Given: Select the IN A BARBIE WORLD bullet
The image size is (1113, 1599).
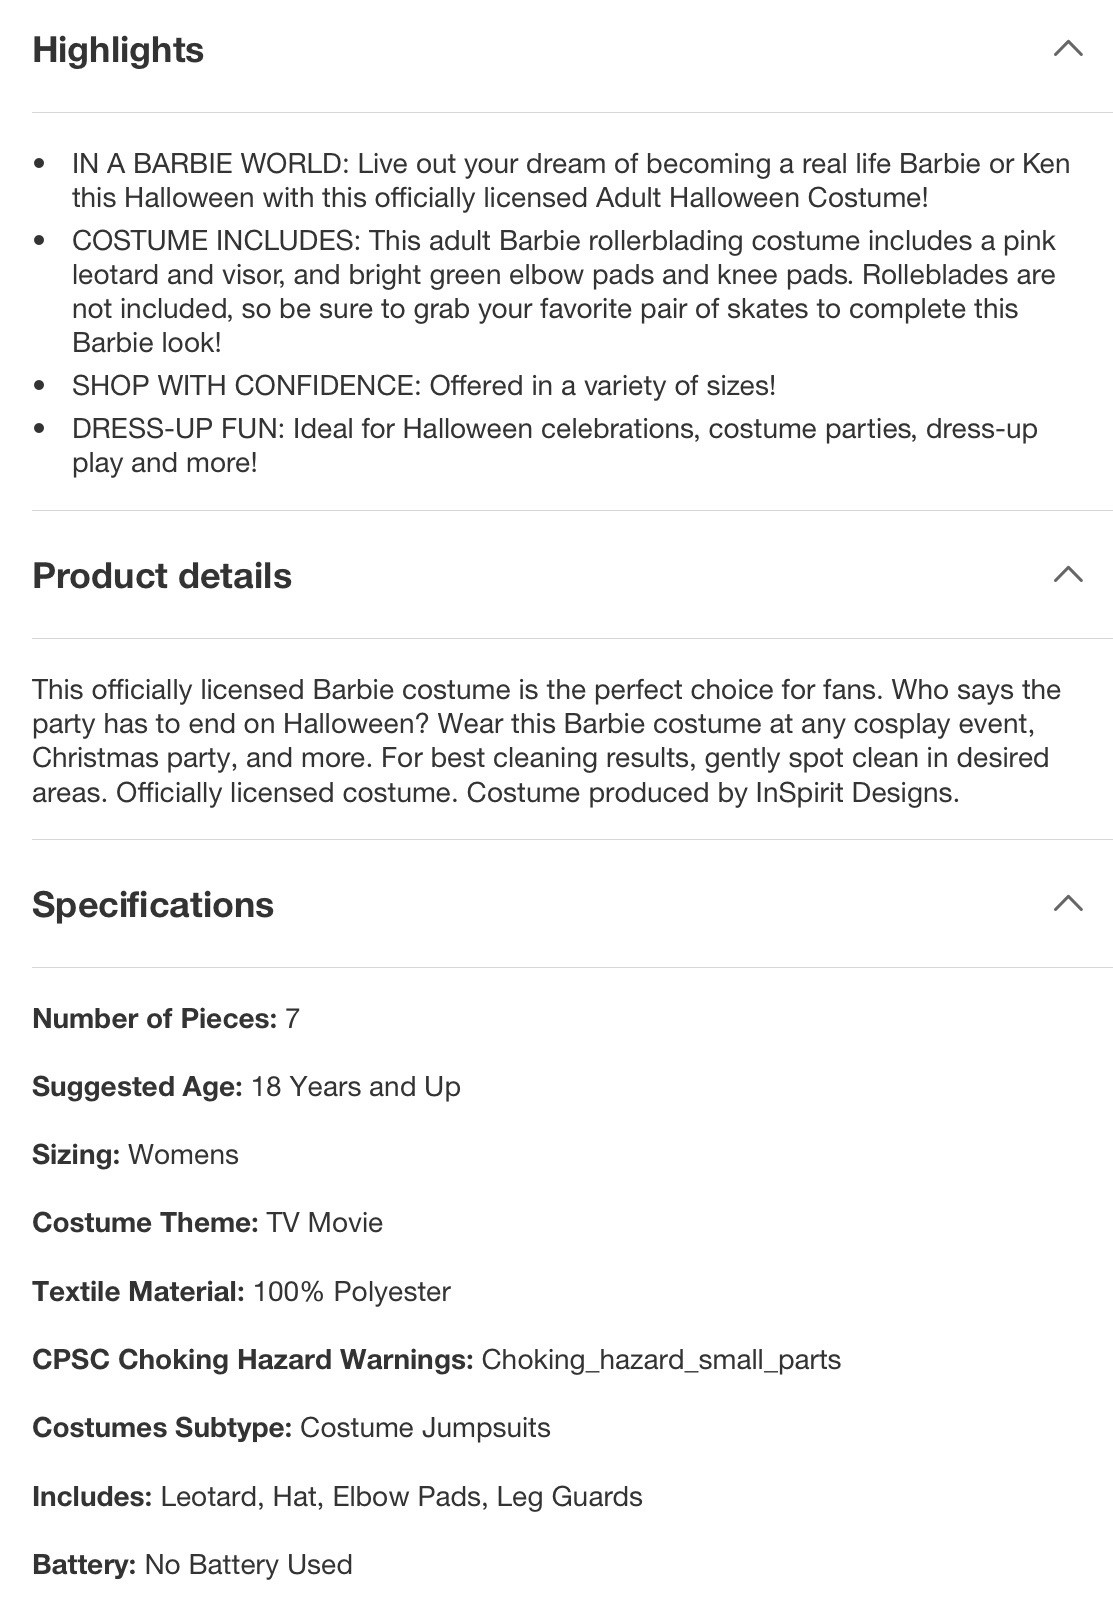Looking at the screenshot, I should [x=570, y=180].
